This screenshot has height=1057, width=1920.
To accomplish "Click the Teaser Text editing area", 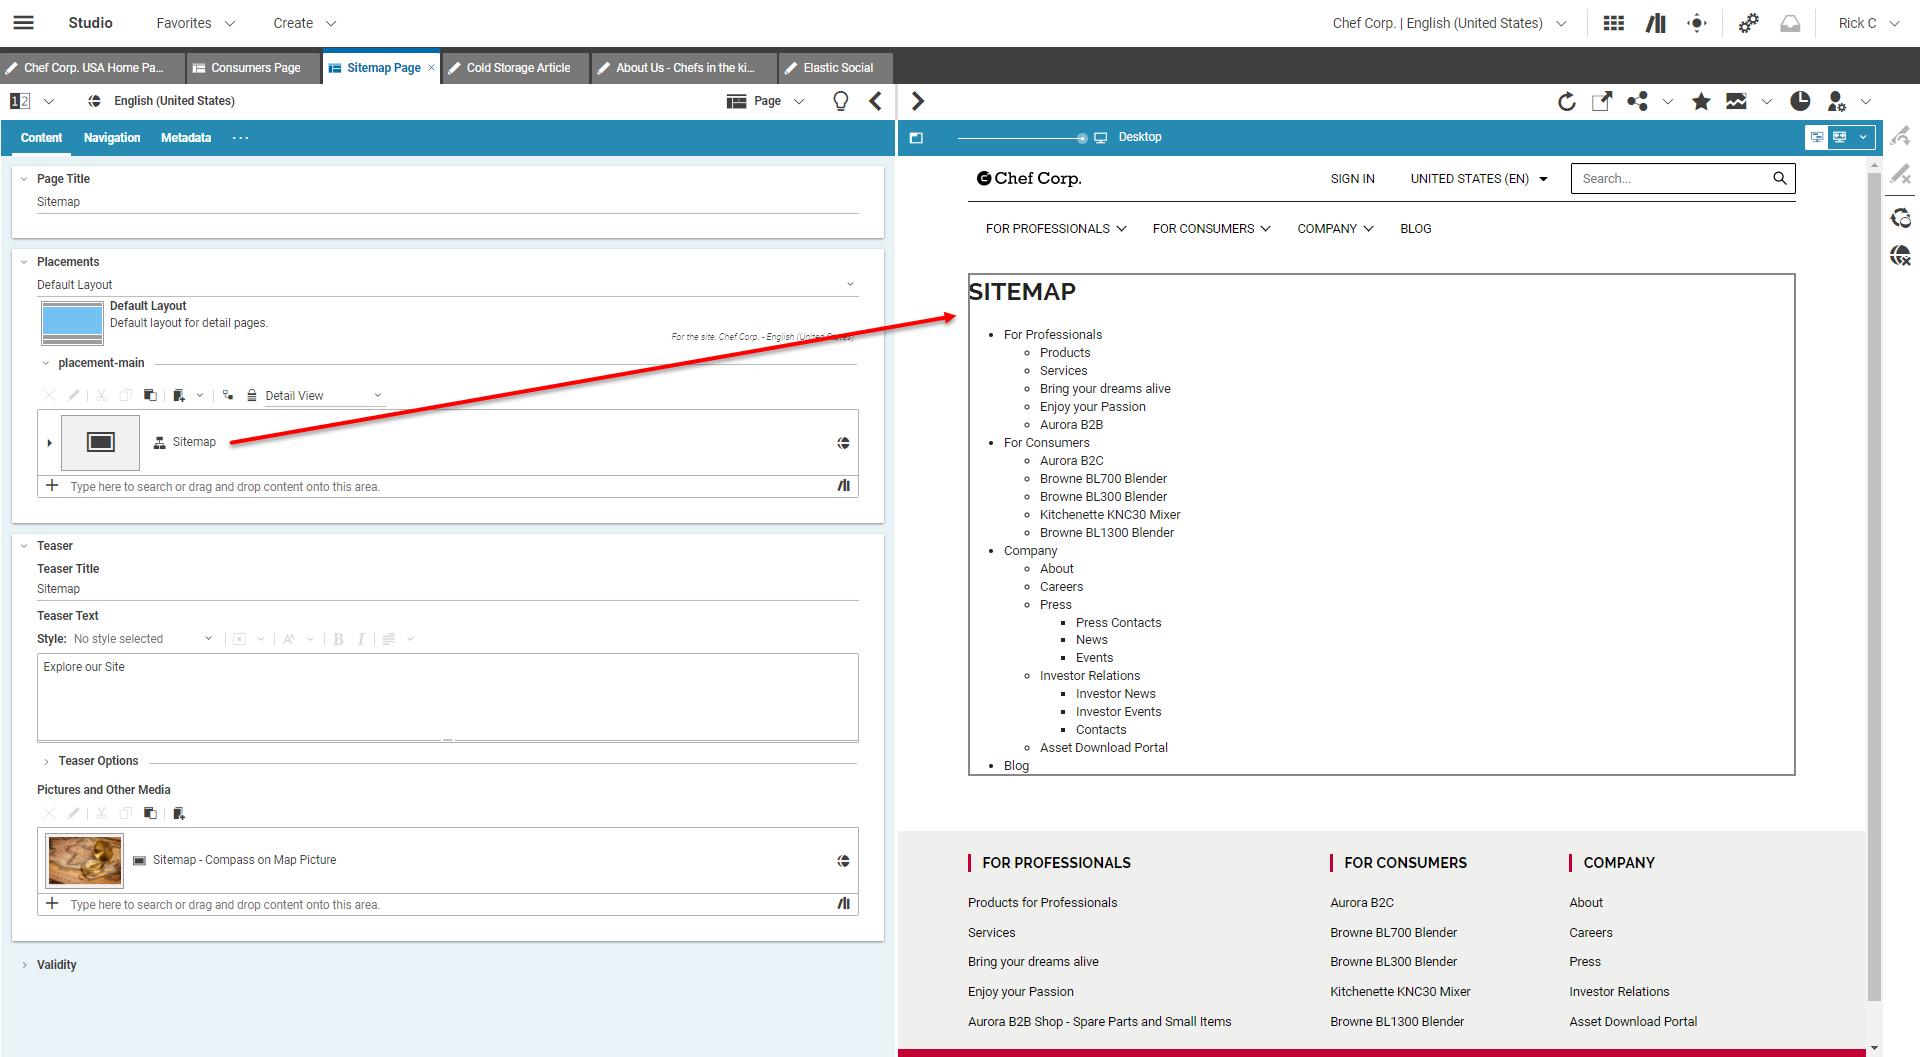I will 448,697.
